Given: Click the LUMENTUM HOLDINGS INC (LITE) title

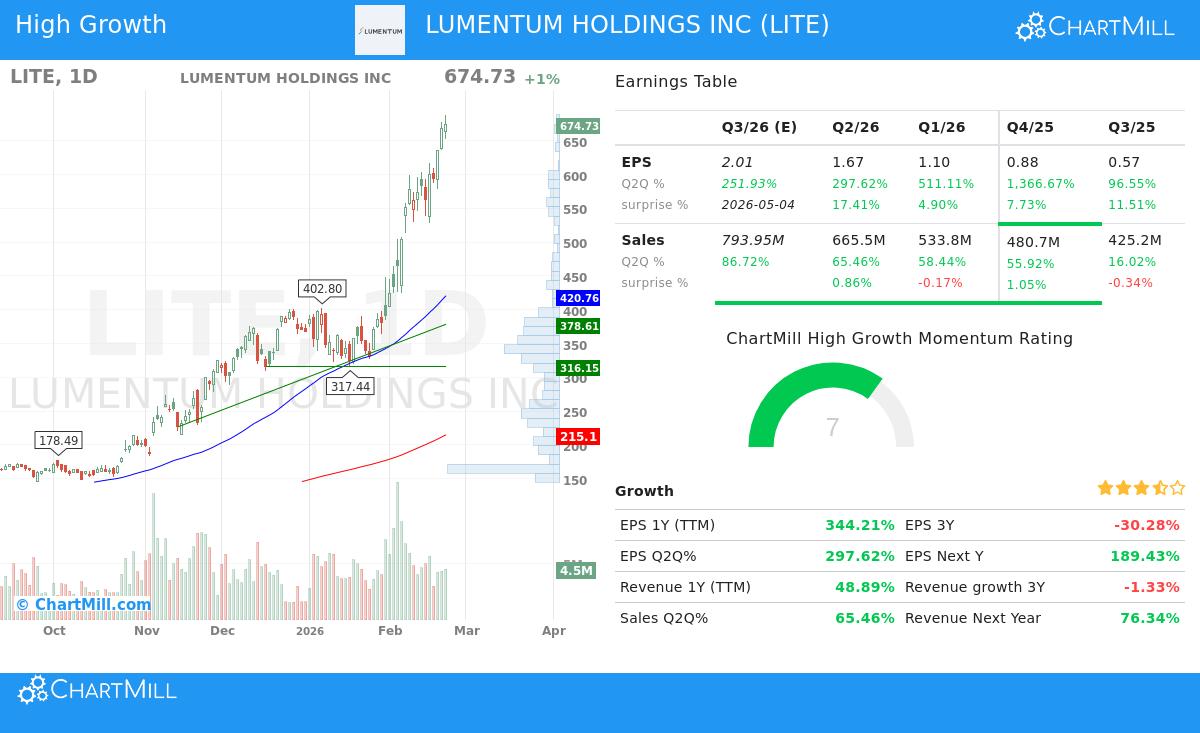Looking at the screenshot, I should [628, 24].
